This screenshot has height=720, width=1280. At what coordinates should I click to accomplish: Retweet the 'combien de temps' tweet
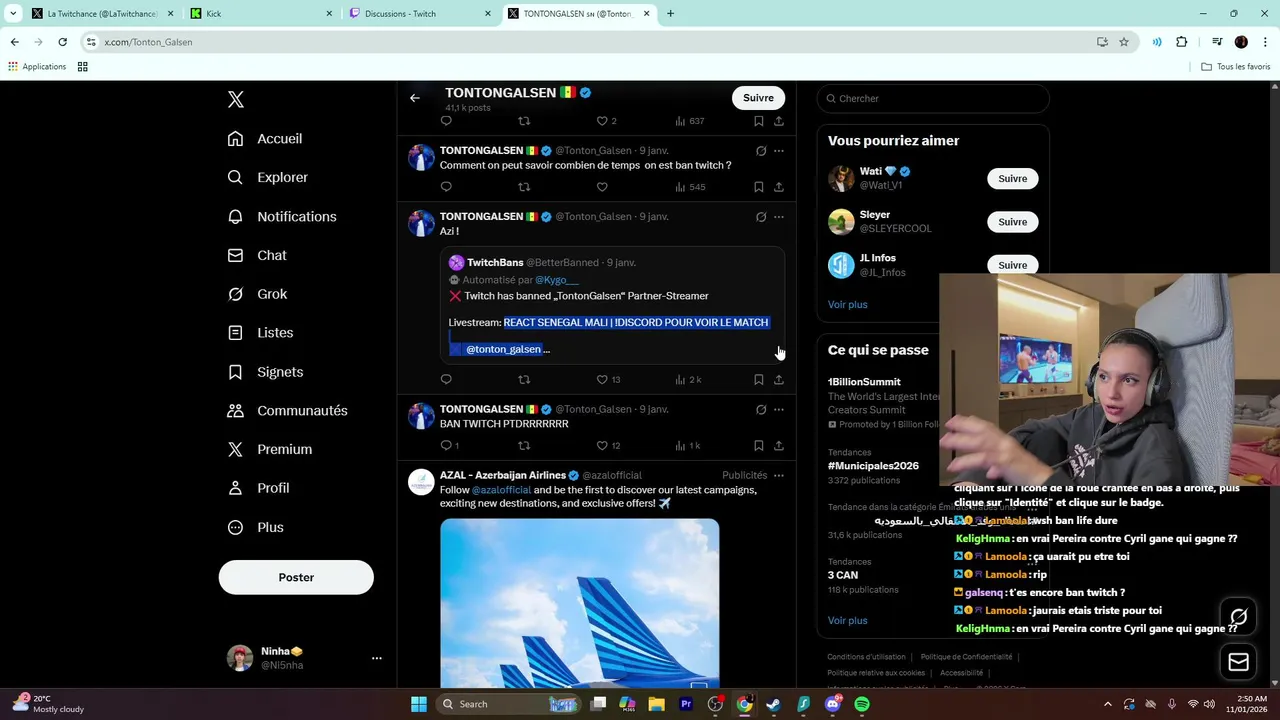coord(524,187)
